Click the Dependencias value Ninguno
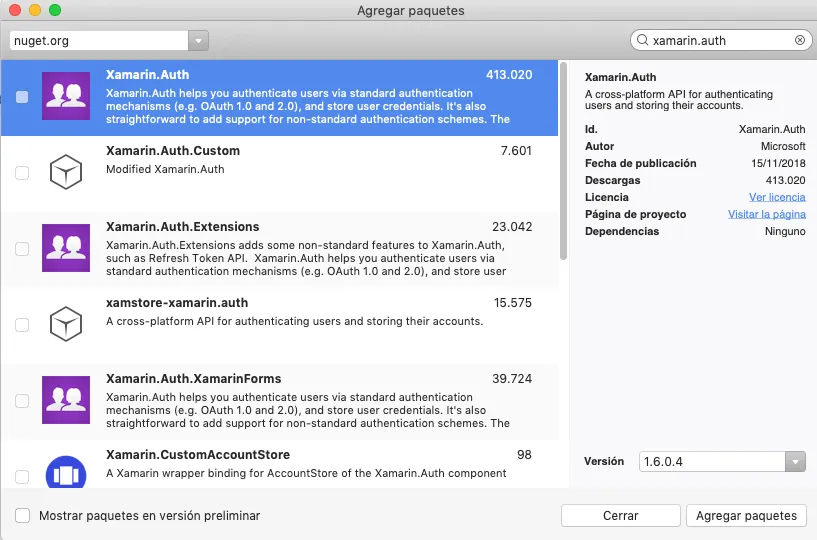The height and width of the screenshot is (540, 817). 785,231
